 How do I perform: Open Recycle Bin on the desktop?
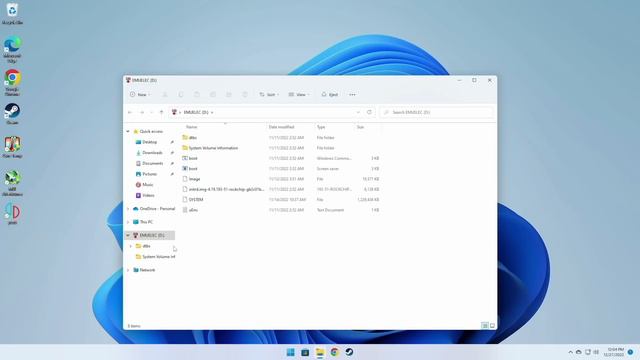pos(12,13)
